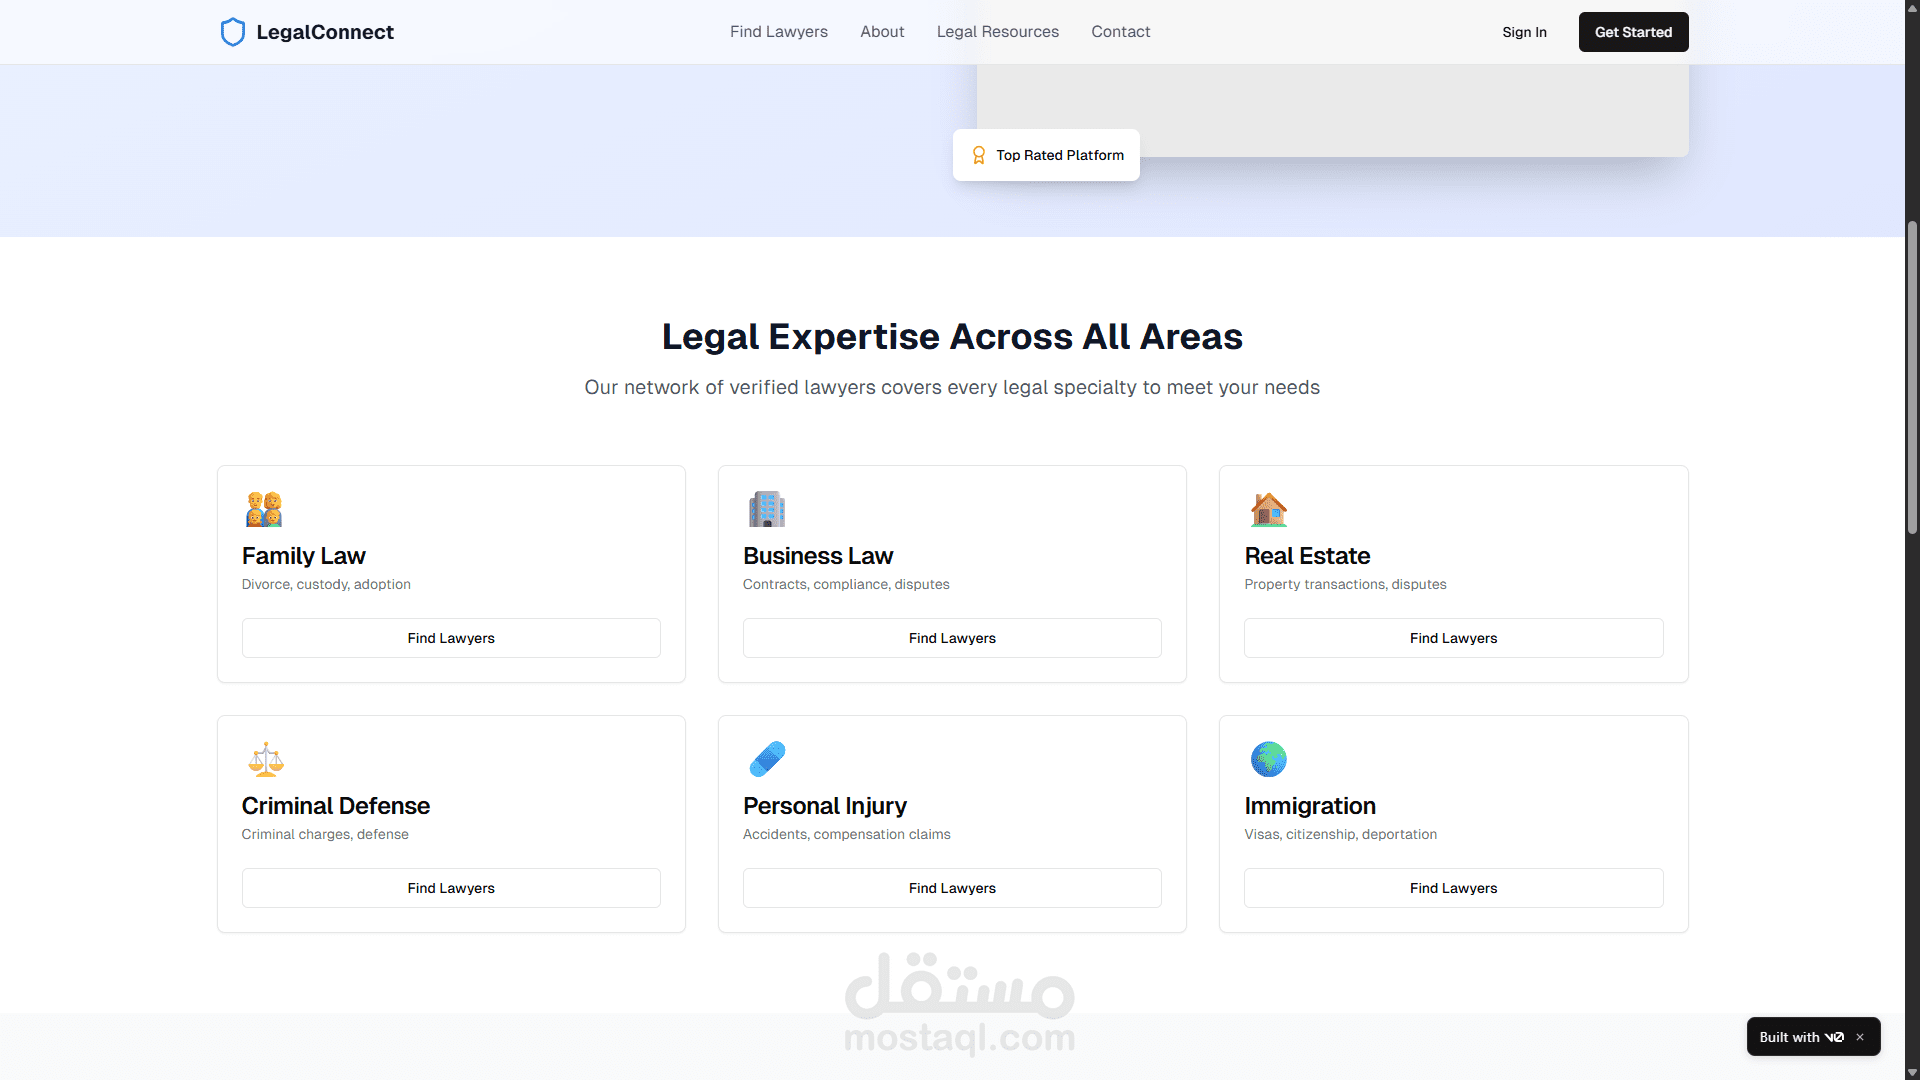Click the Immigration globe icon
The width and height of the screenshot is (1920, 1080).
click(x=1268, y=759)
